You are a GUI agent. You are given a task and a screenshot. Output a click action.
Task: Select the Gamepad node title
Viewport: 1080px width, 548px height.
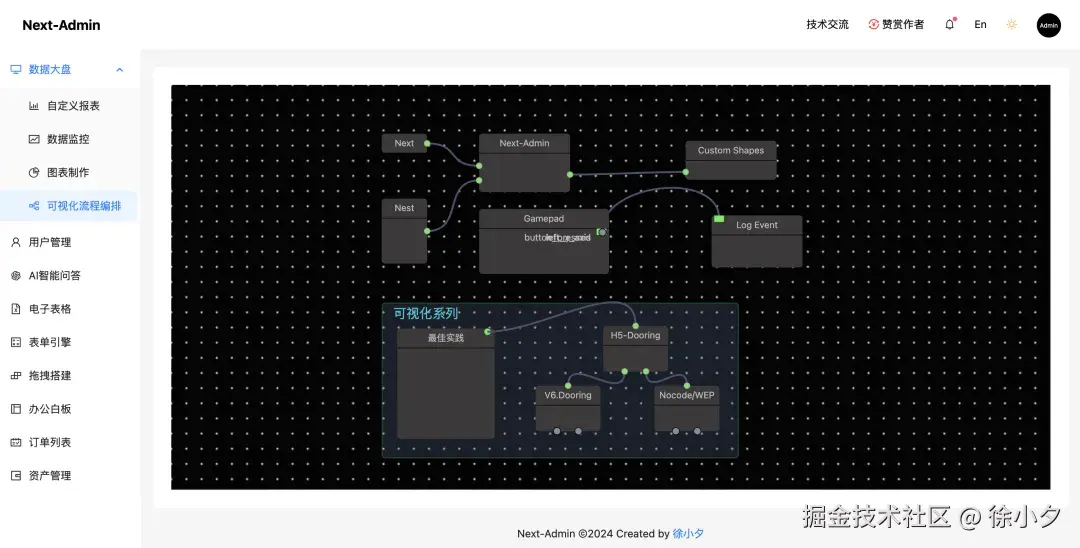pos(543,219)
